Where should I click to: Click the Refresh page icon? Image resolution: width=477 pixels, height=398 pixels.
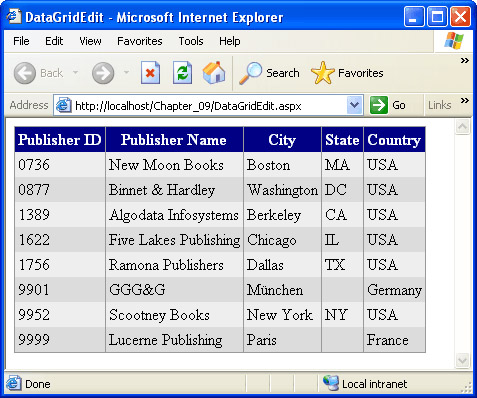[182, 72]
